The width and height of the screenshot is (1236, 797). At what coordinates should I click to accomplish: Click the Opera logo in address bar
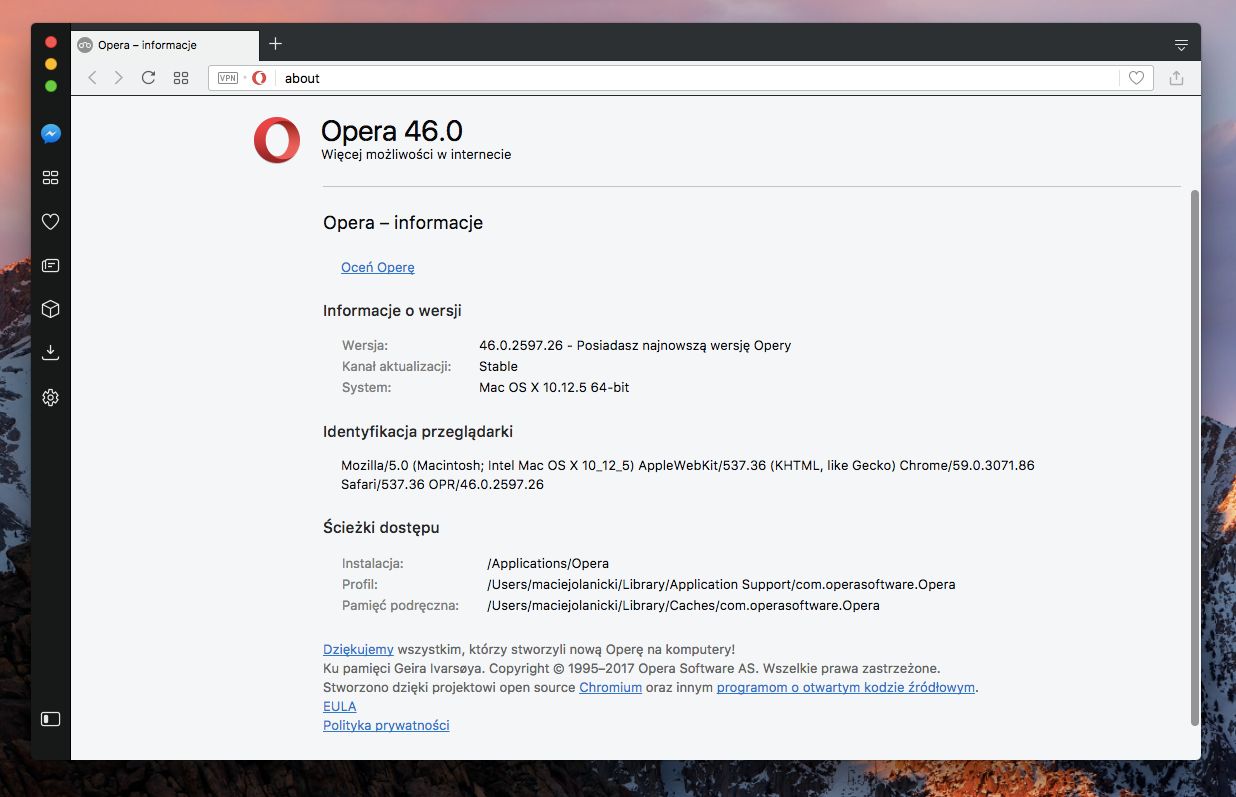(x=259, y=78)
